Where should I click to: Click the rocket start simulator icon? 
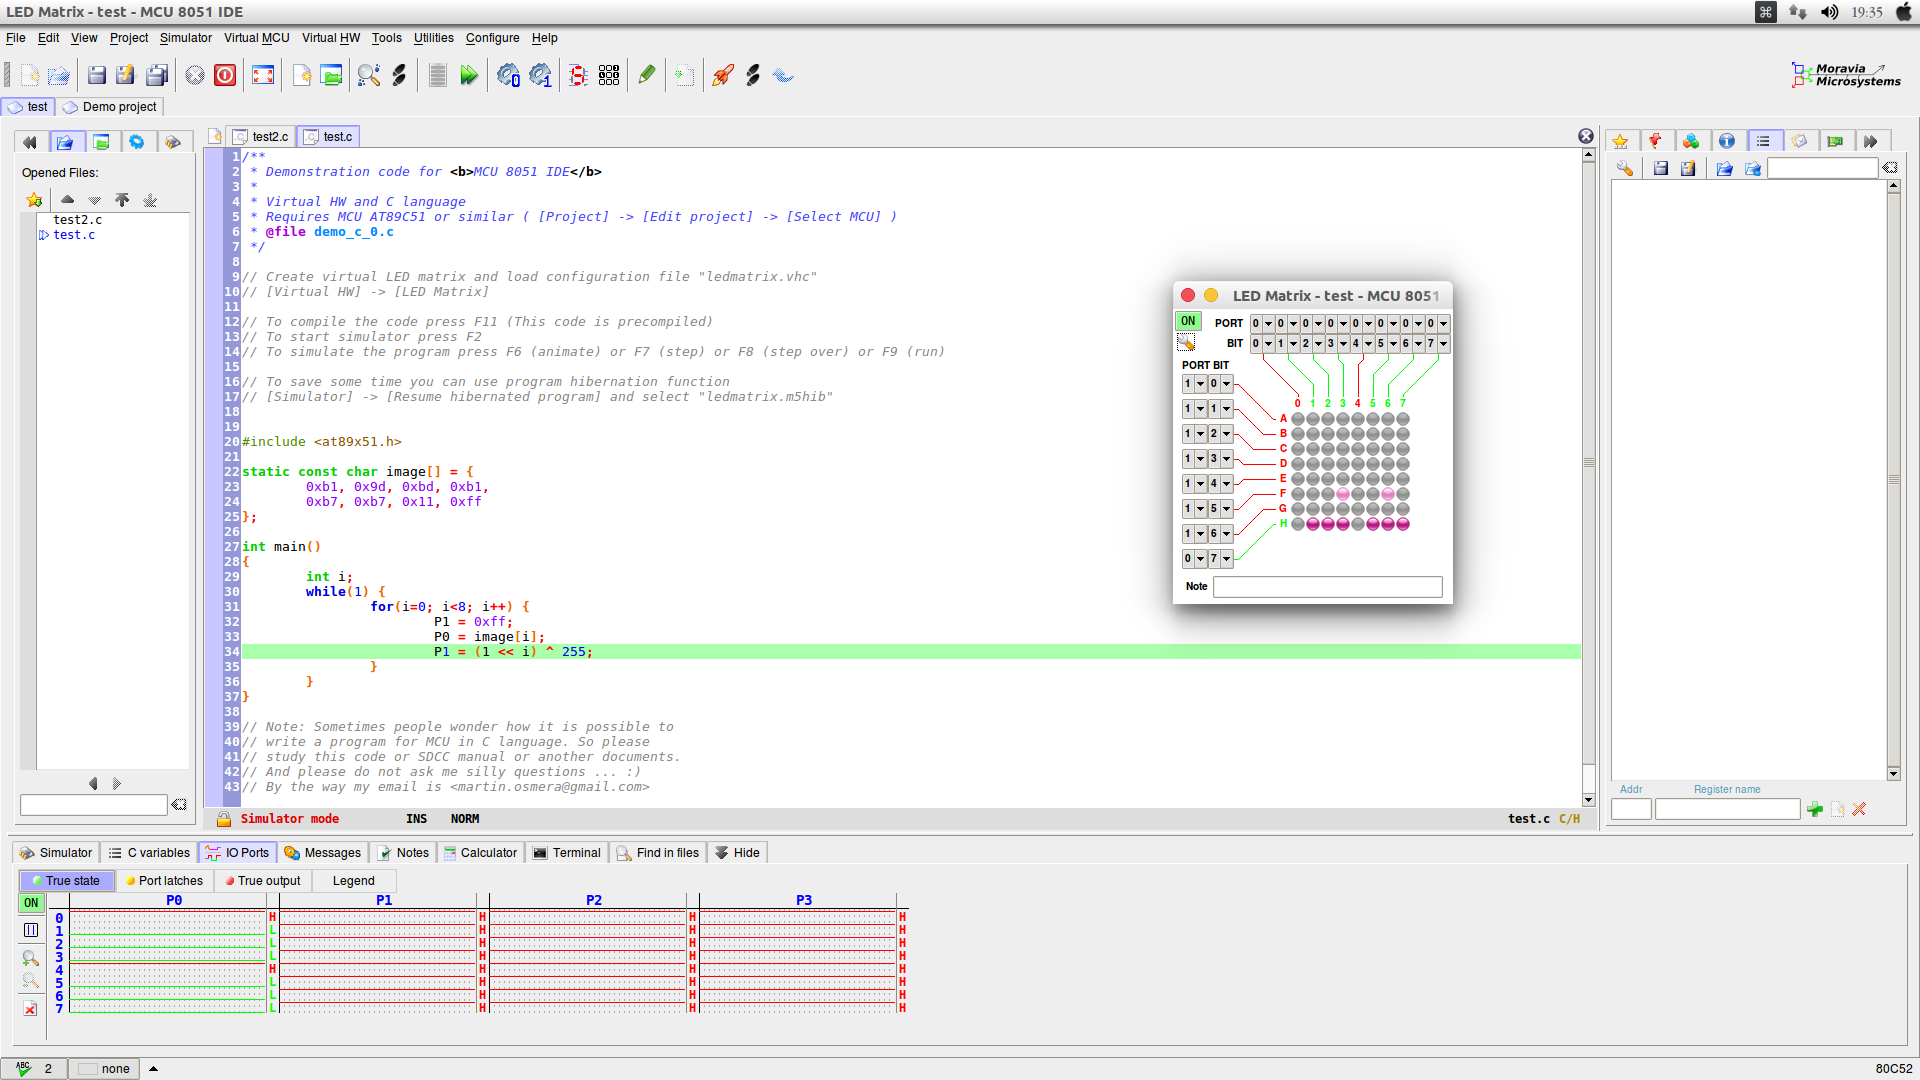pyautogui.click(x=722, y=75)
